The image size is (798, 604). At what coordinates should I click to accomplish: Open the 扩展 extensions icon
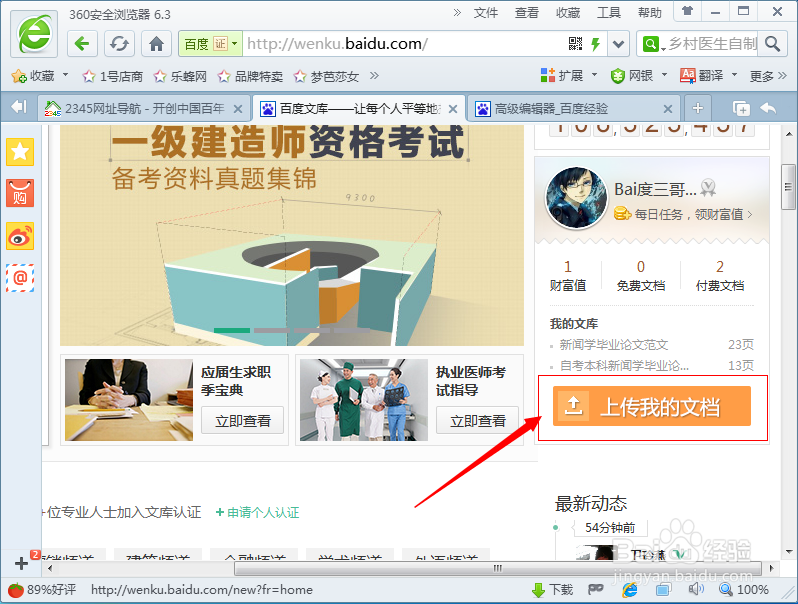click(548, 75)
